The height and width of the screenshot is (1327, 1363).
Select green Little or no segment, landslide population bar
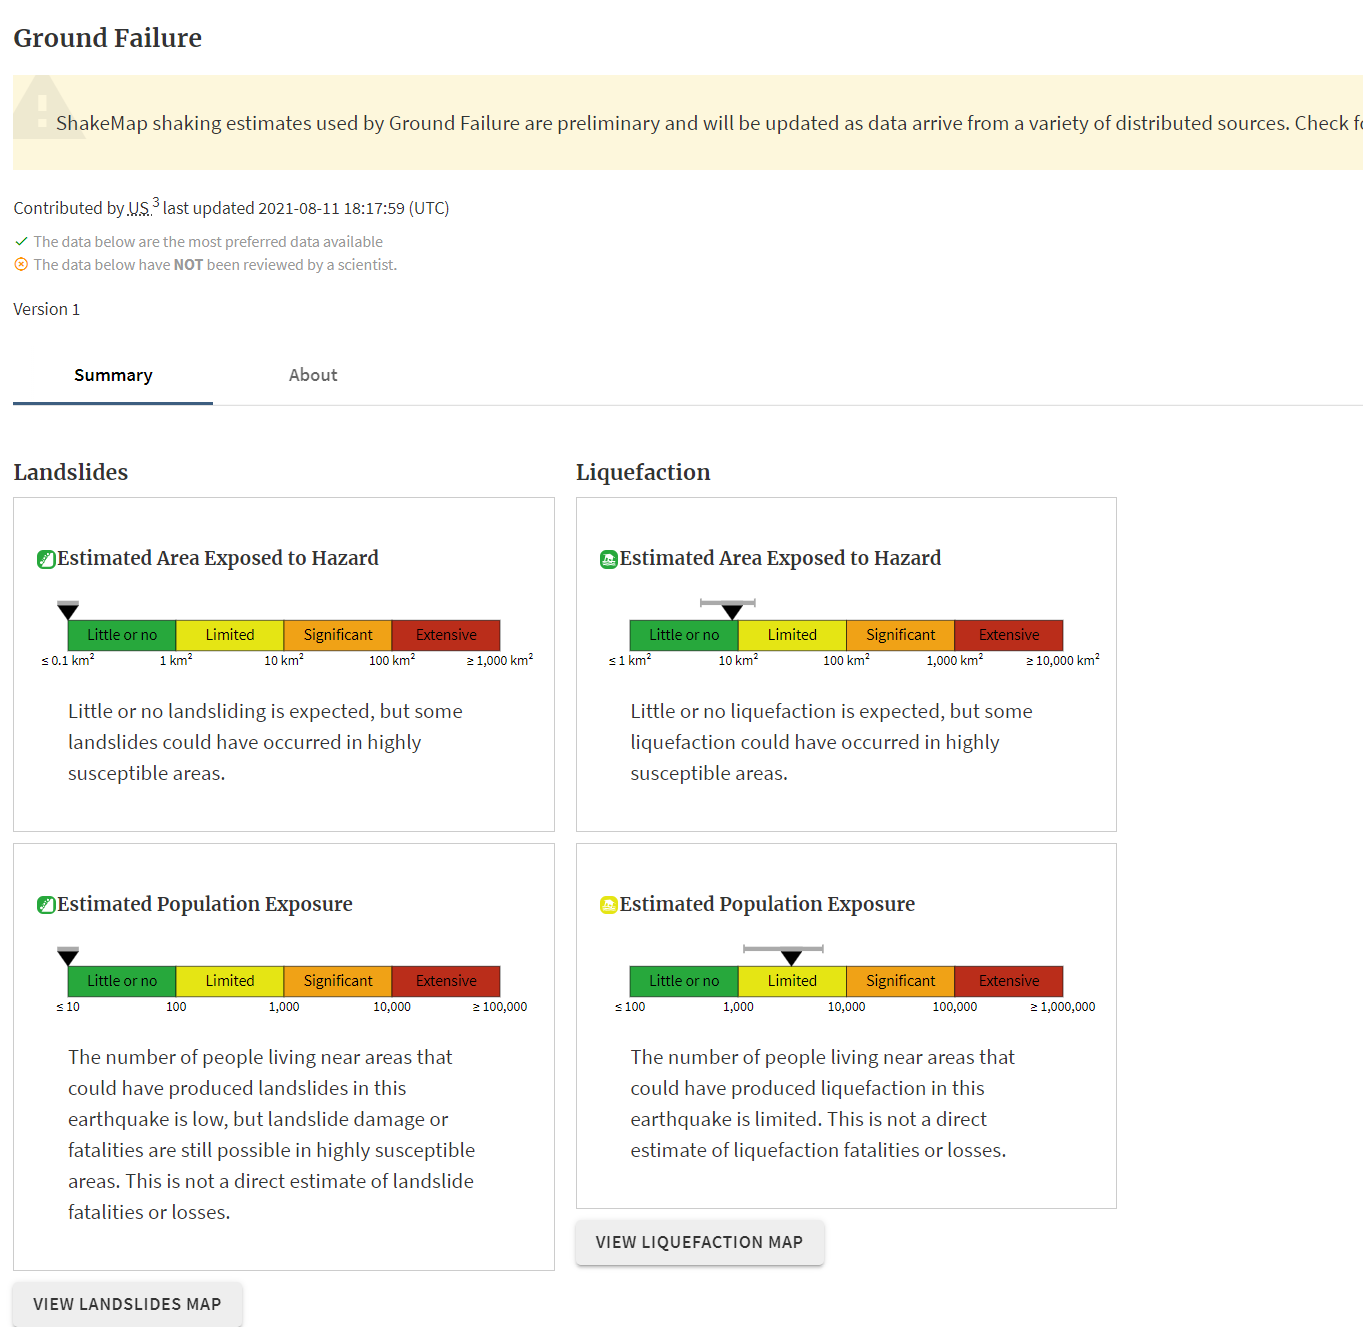point(122,981)
